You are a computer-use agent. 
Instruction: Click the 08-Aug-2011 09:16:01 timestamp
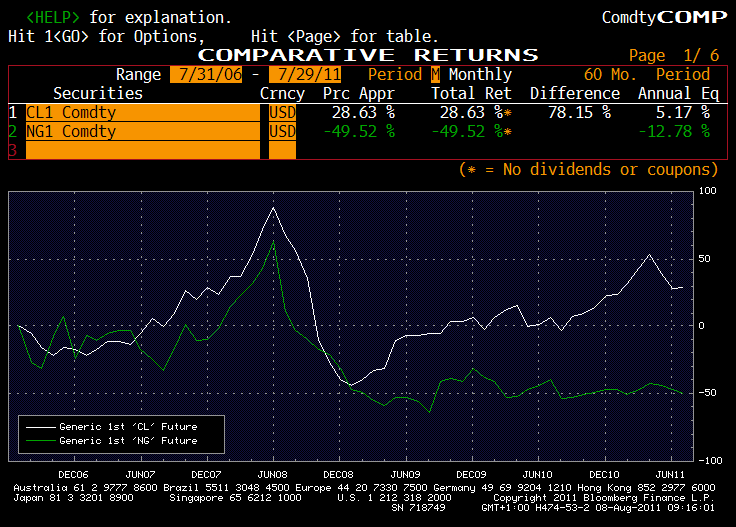654,507
